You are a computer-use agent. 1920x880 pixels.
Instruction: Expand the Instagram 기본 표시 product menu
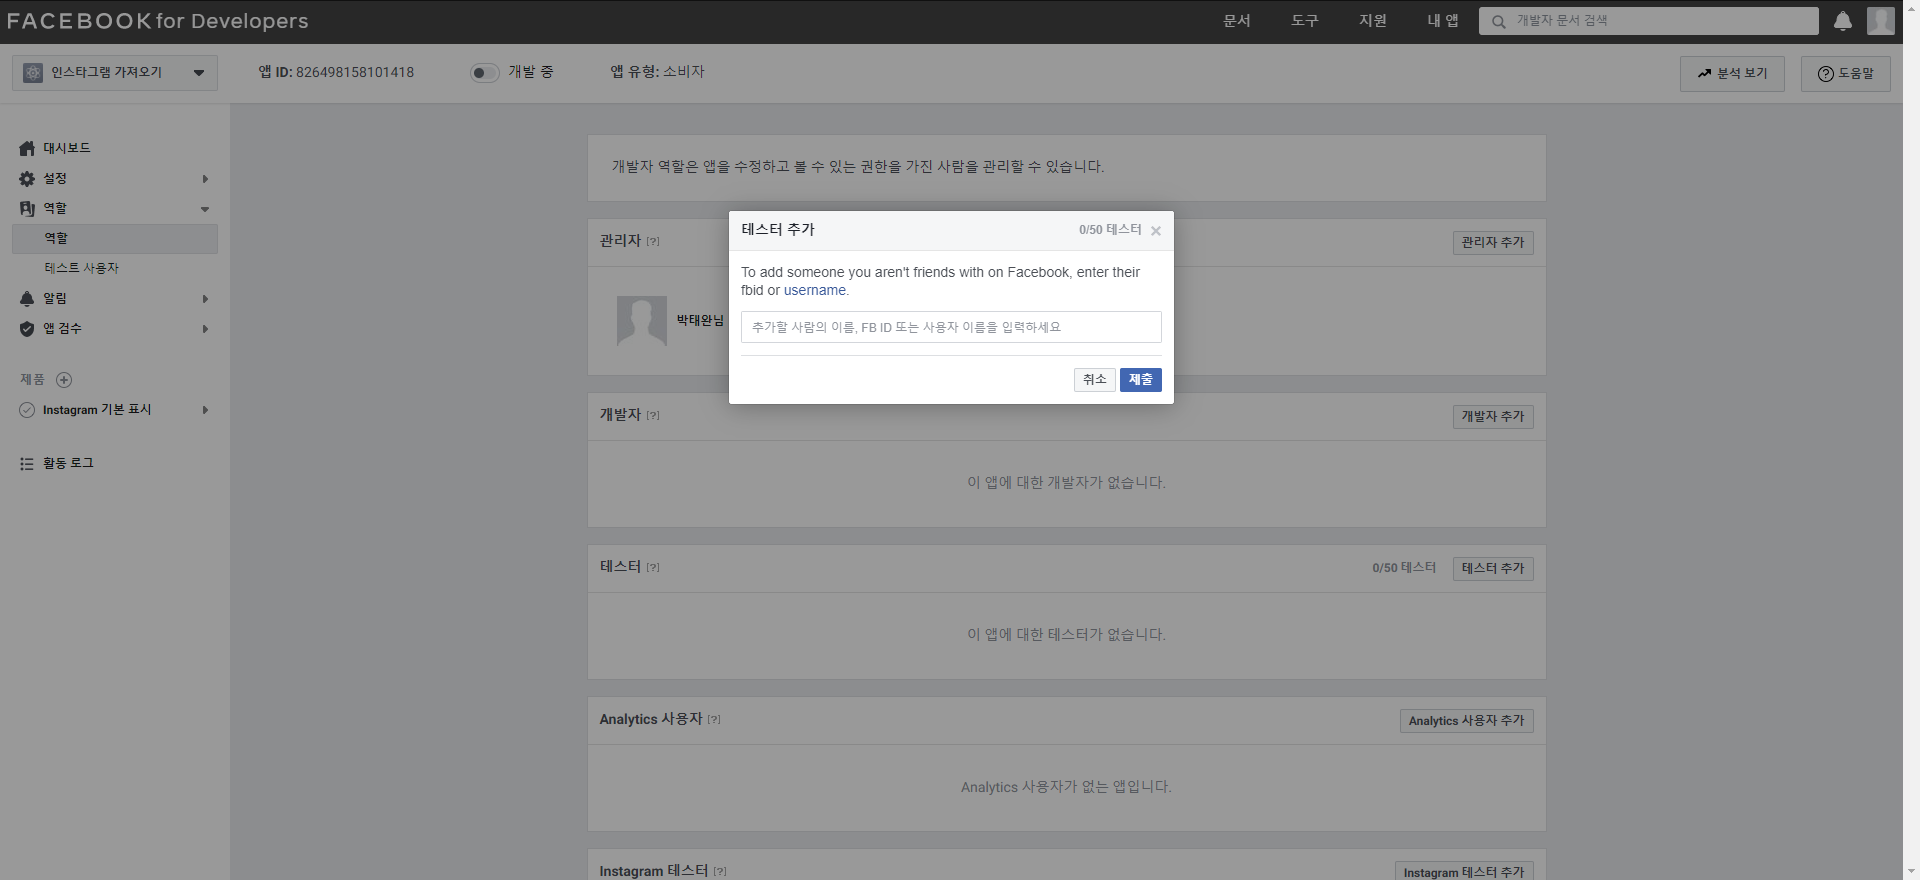[205, 410]
